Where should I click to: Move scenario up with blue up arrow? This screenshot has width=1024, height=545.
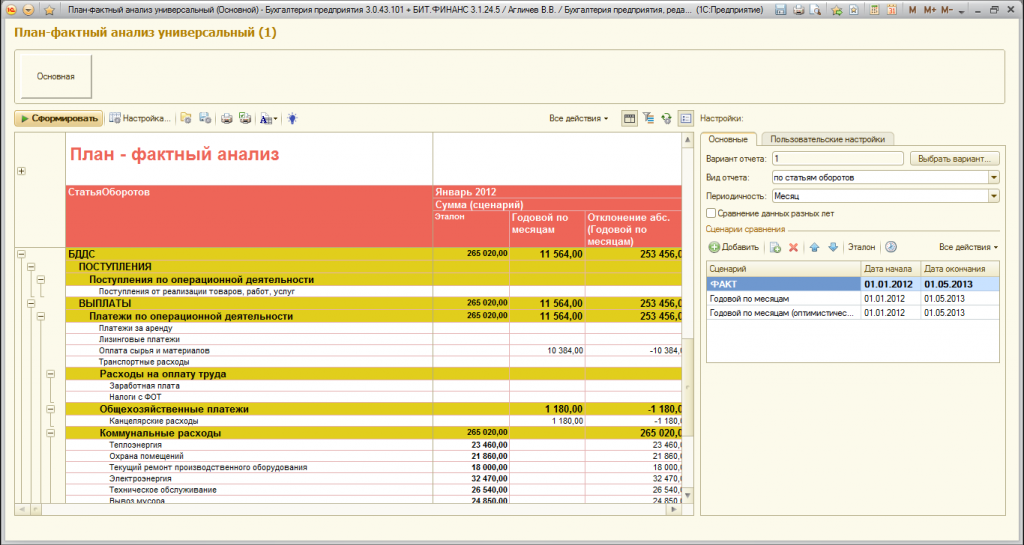click(x=815, y=247)
